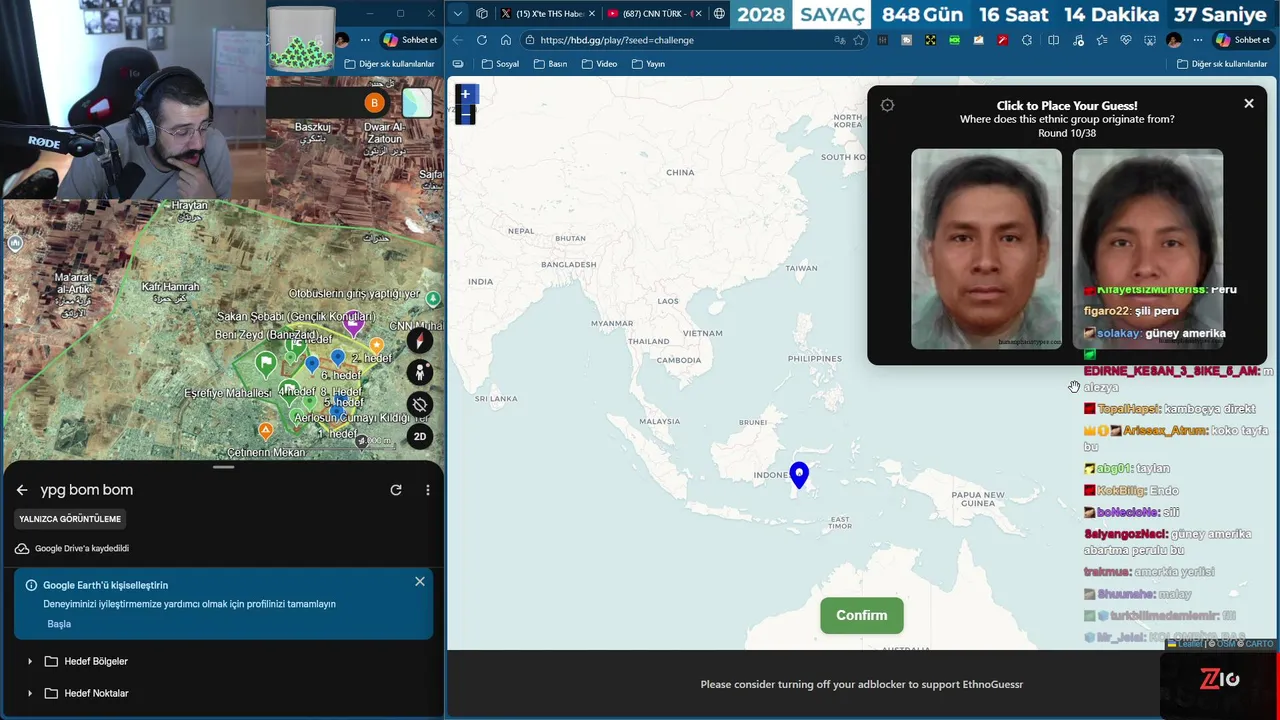Open the left browser three-dot menu
This screenshot has height=720, width=1280.
click(x=365, y=40)
